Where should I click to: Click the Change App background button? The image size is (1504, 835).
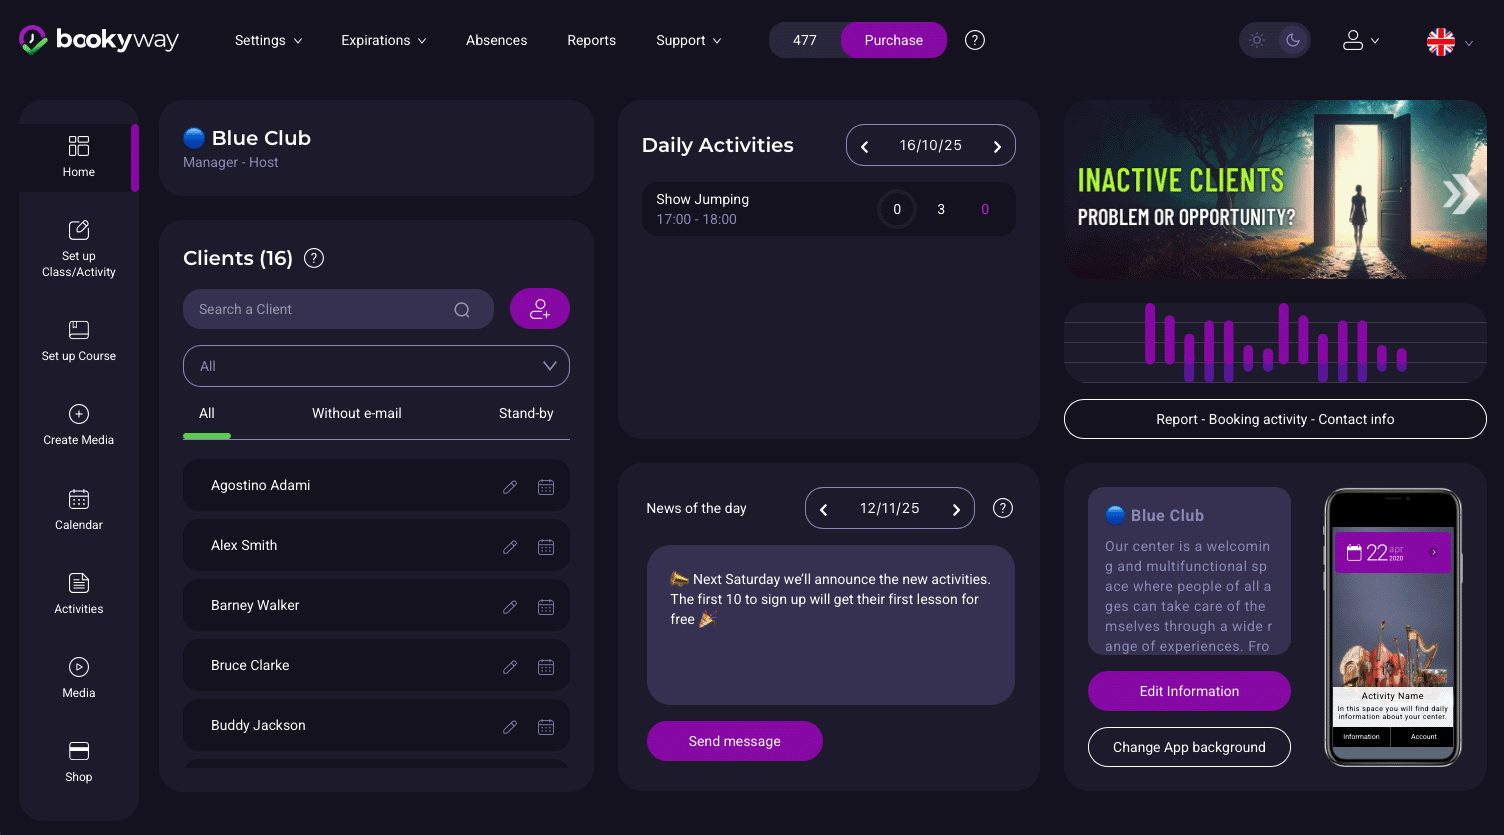tap(1189, 747)
